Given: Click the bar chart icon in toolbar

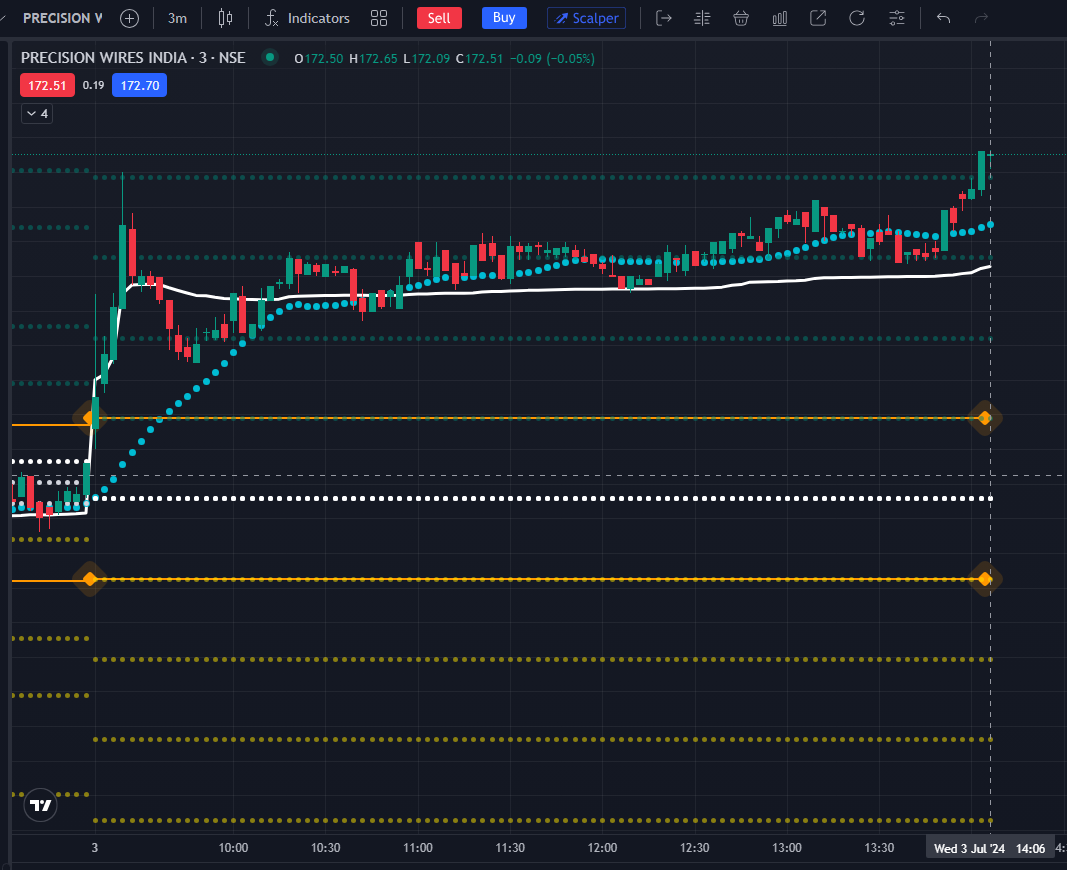Looking at the screenshot, I should [x=780, y=18].
